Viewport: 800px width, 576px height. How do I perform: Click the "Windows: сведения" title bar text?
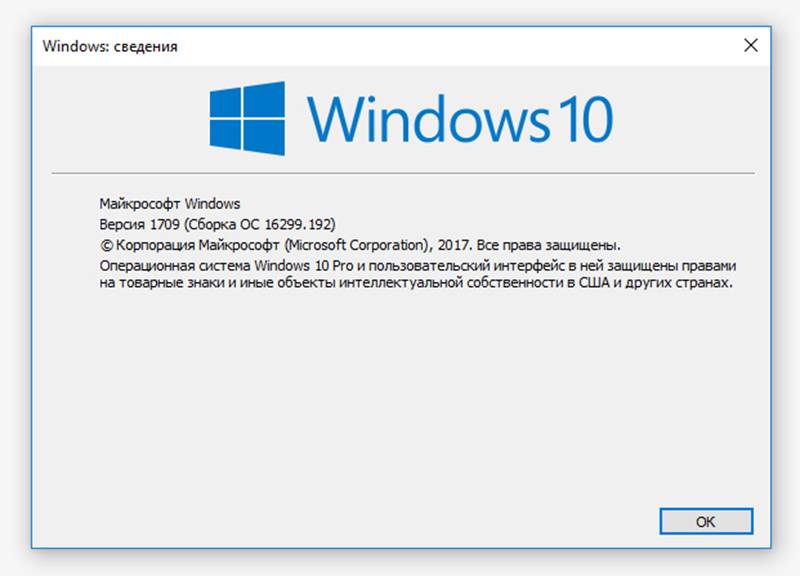(110, 46)
